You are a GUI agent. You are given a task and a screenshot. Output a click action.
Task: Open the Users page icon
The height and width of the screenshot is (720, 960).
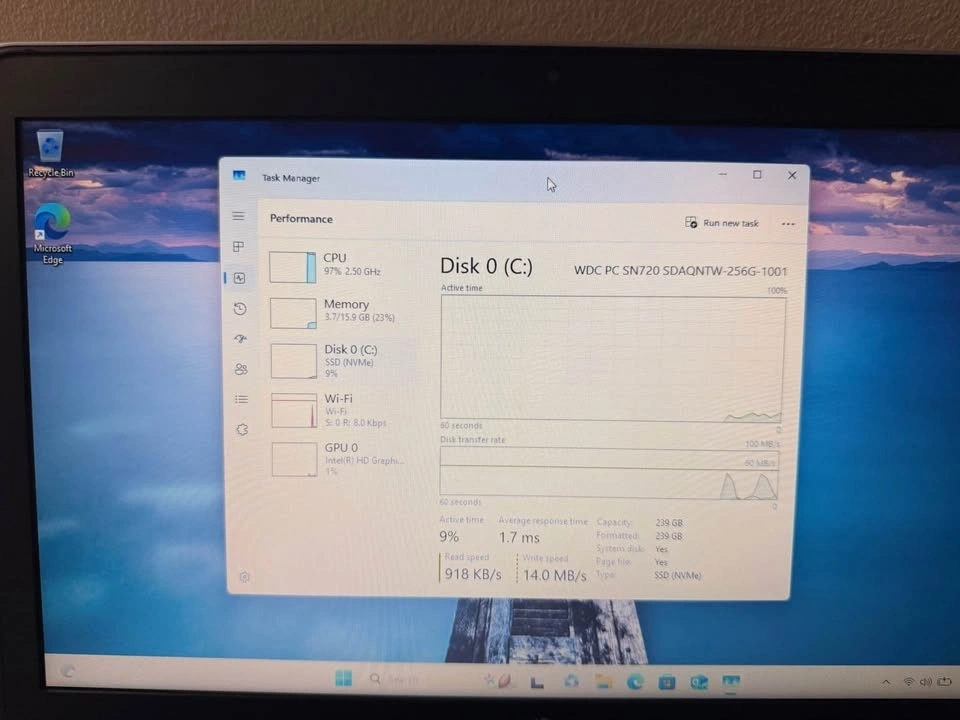240,369
